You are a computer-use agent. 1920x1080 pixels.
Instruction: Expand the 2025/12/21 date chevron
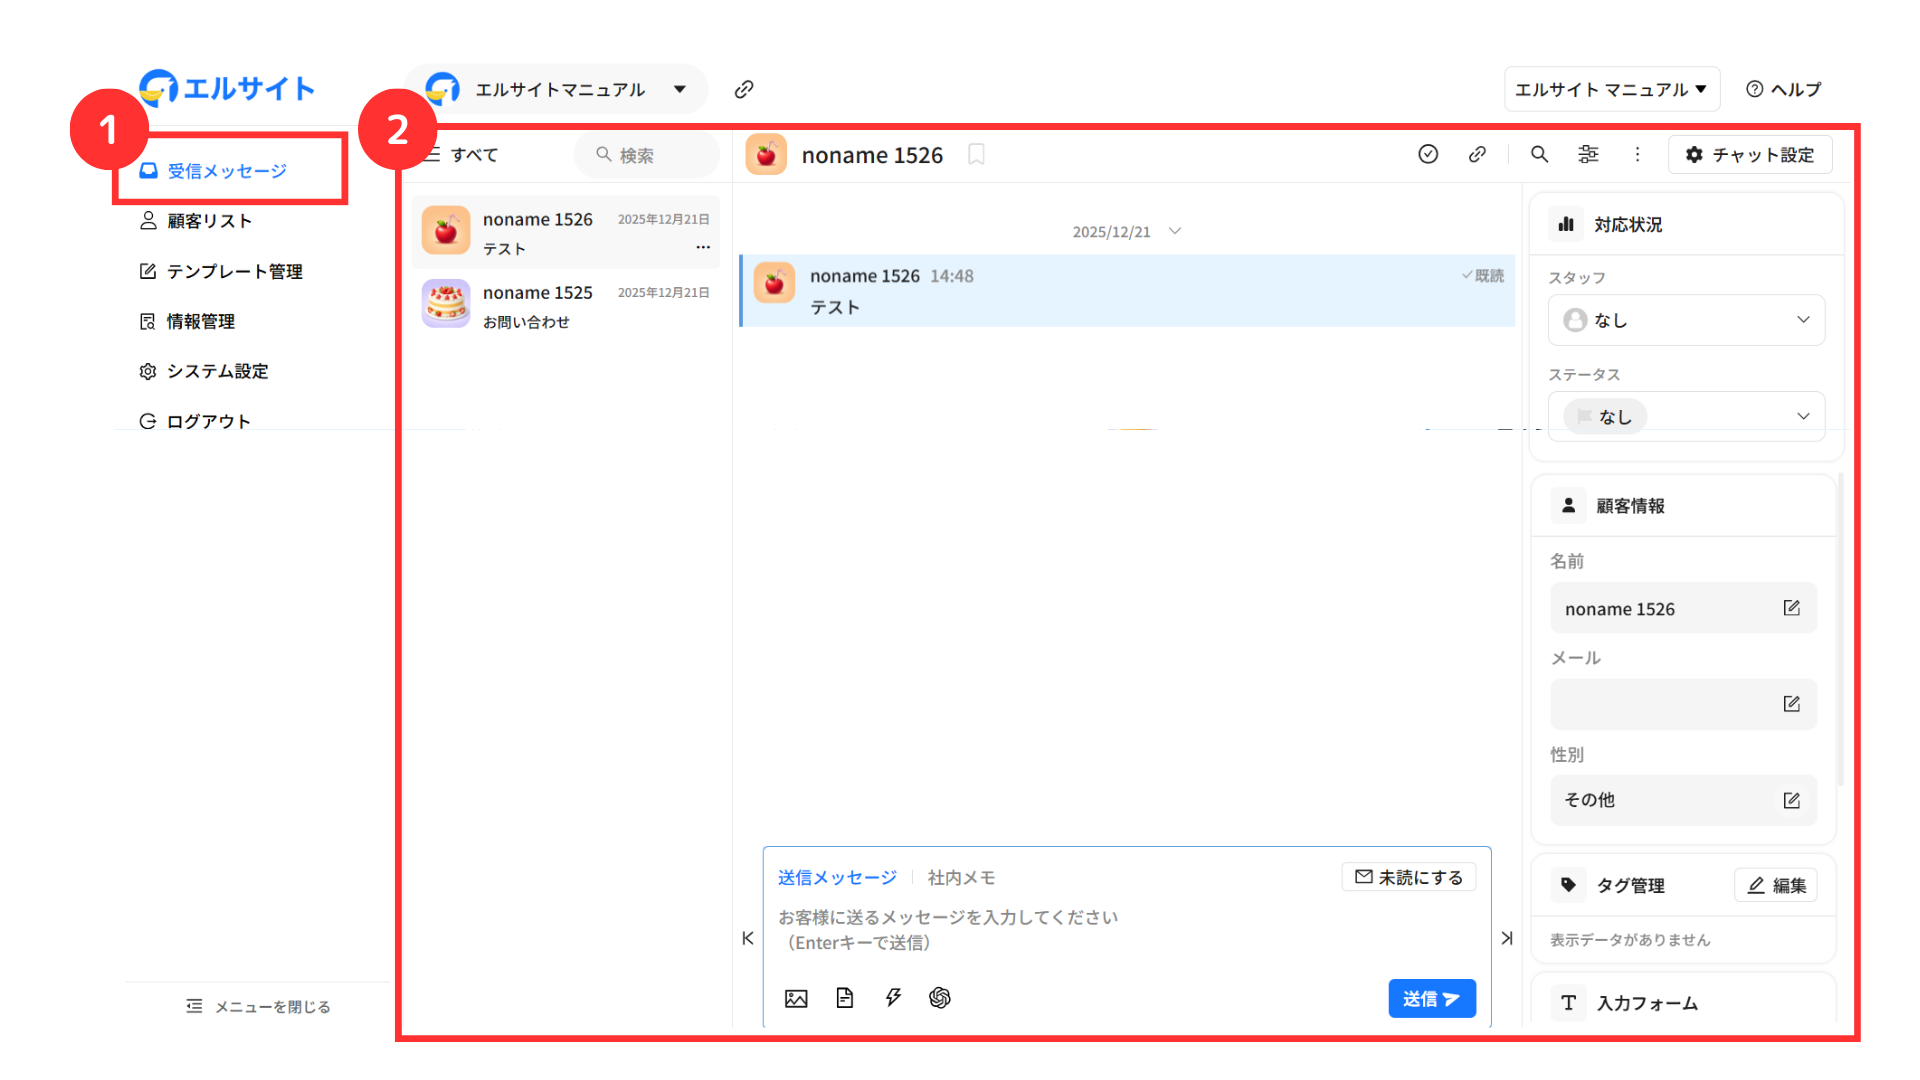(1175, 231)
